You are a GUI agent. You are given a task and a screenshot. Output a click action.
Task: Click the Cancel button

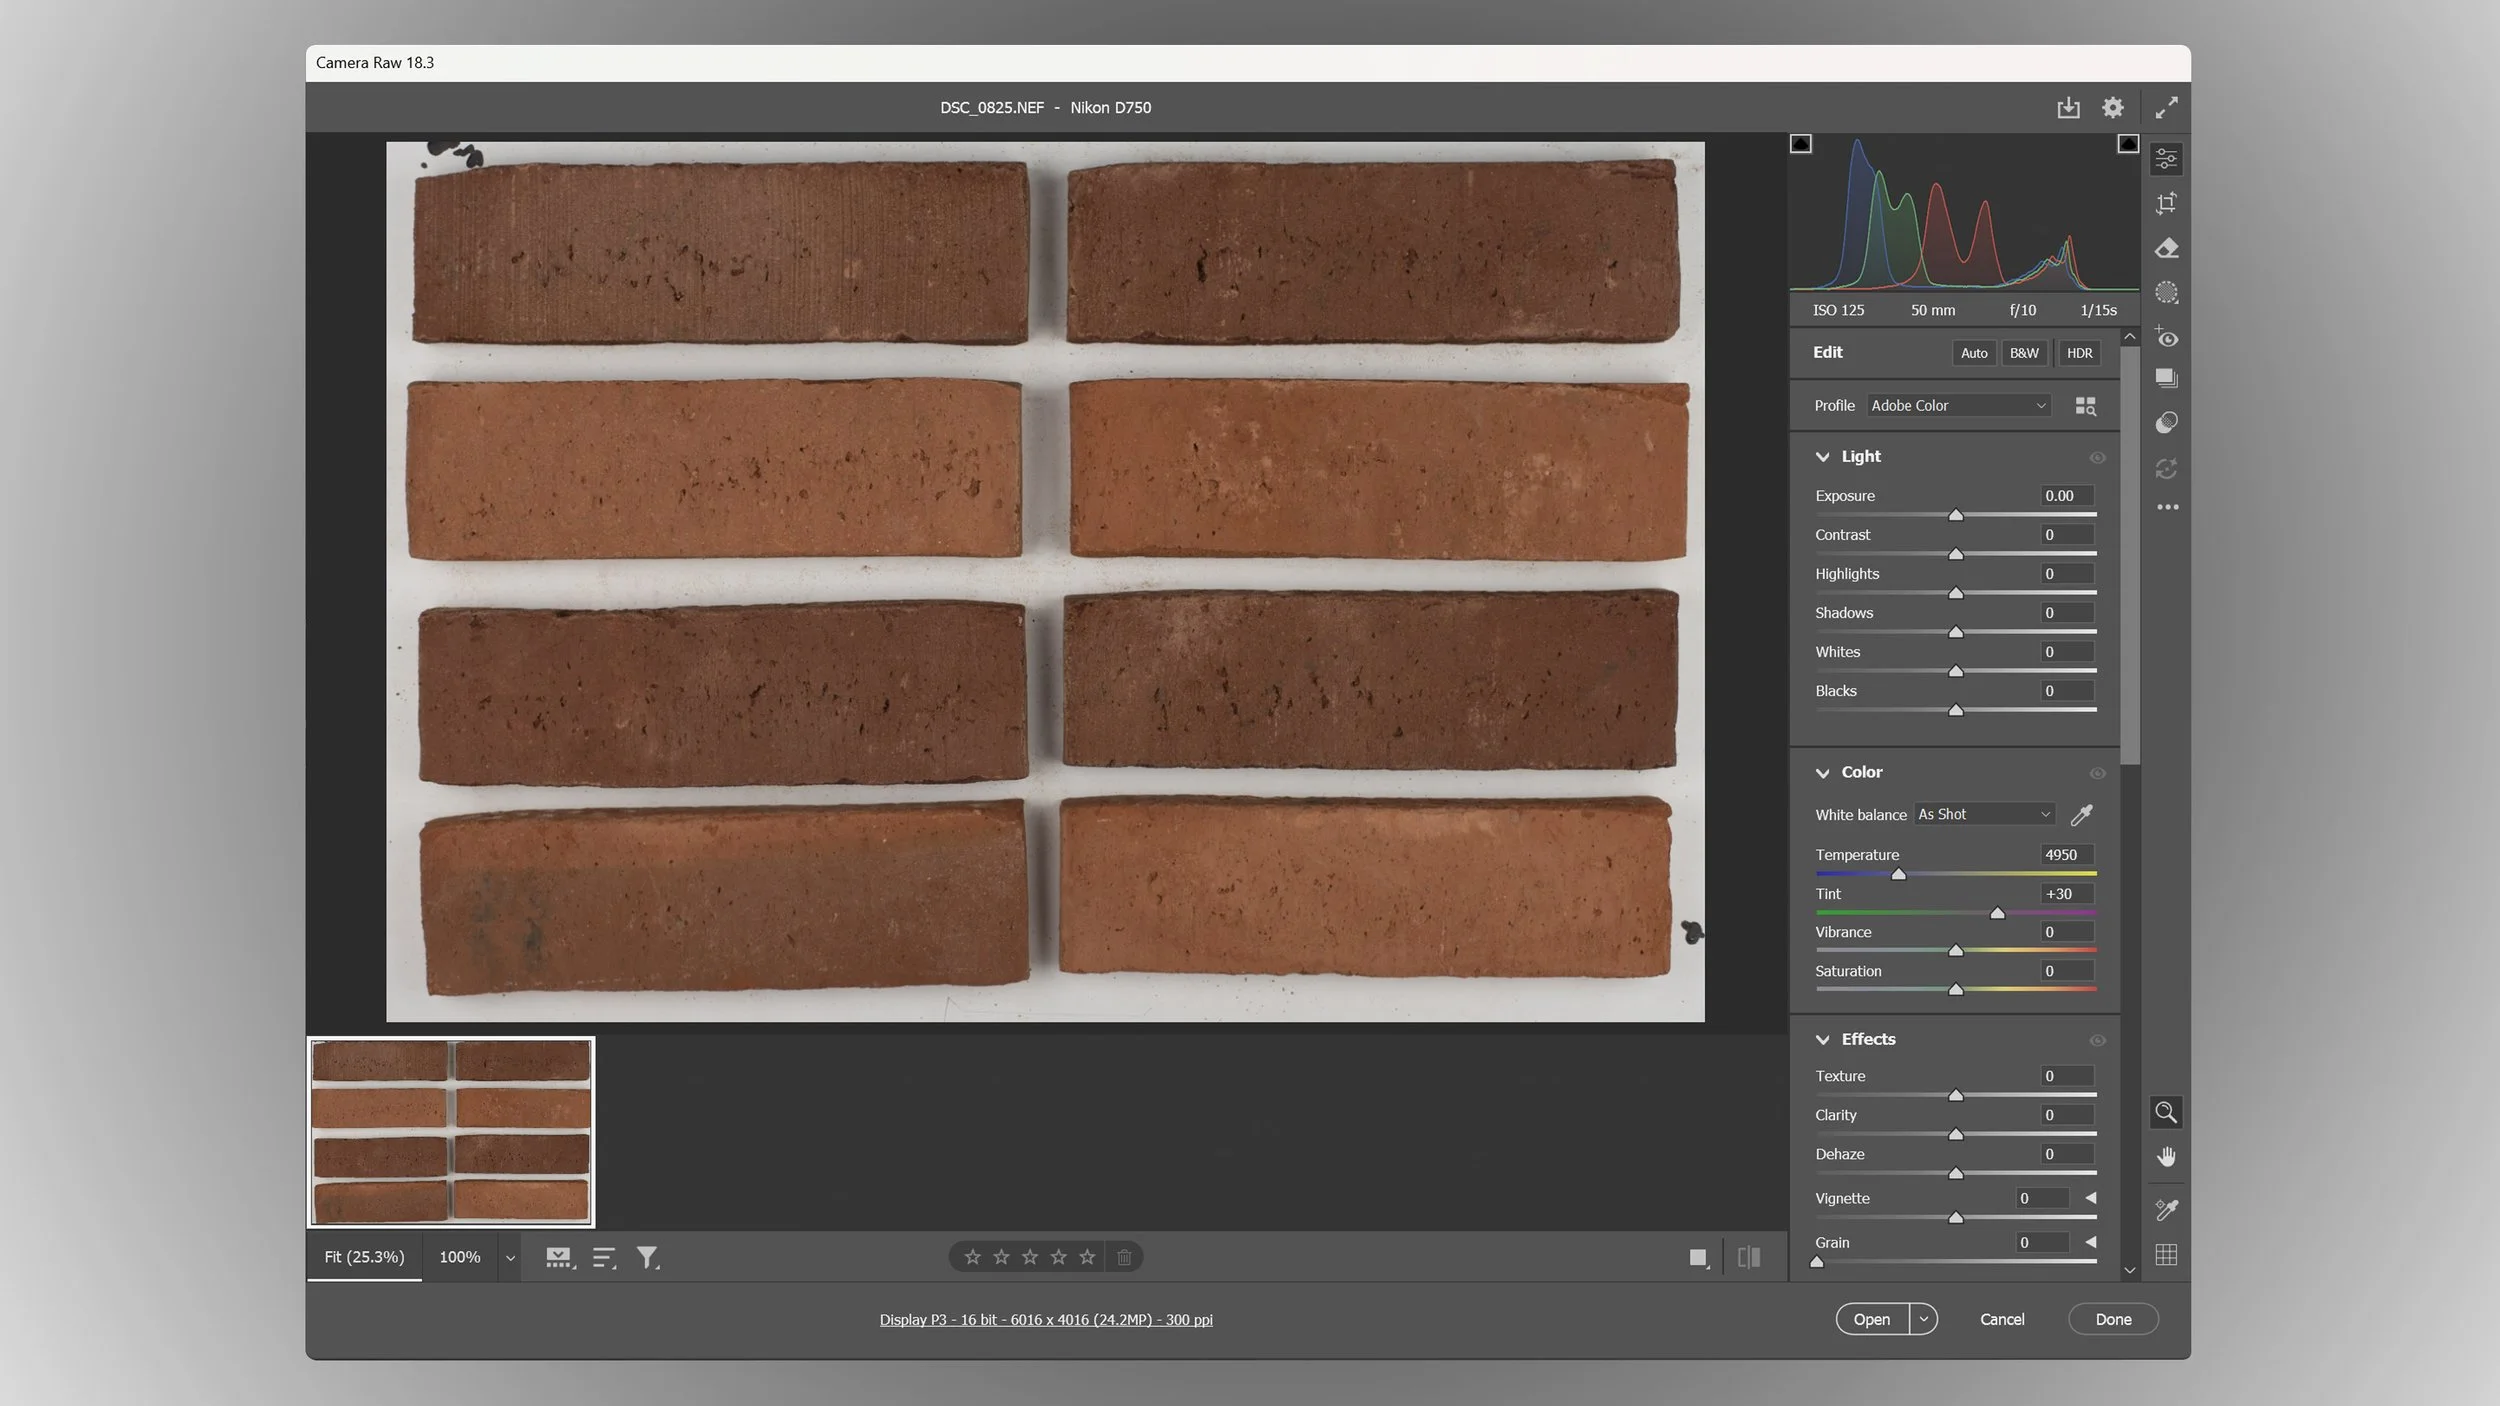click(x=2002, y=1320)
